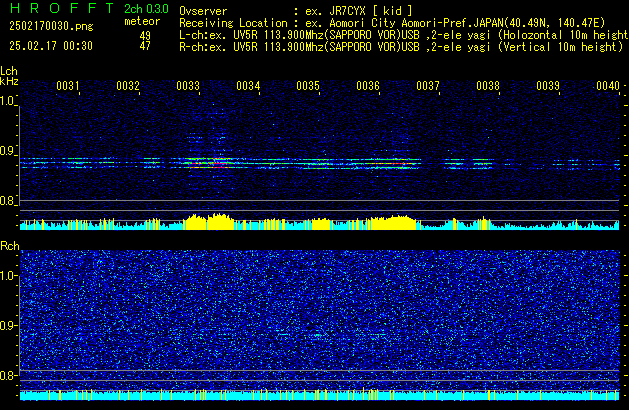The image size is (629, 410).
Task: Click time marker 0032
Action: coord(128,86)
